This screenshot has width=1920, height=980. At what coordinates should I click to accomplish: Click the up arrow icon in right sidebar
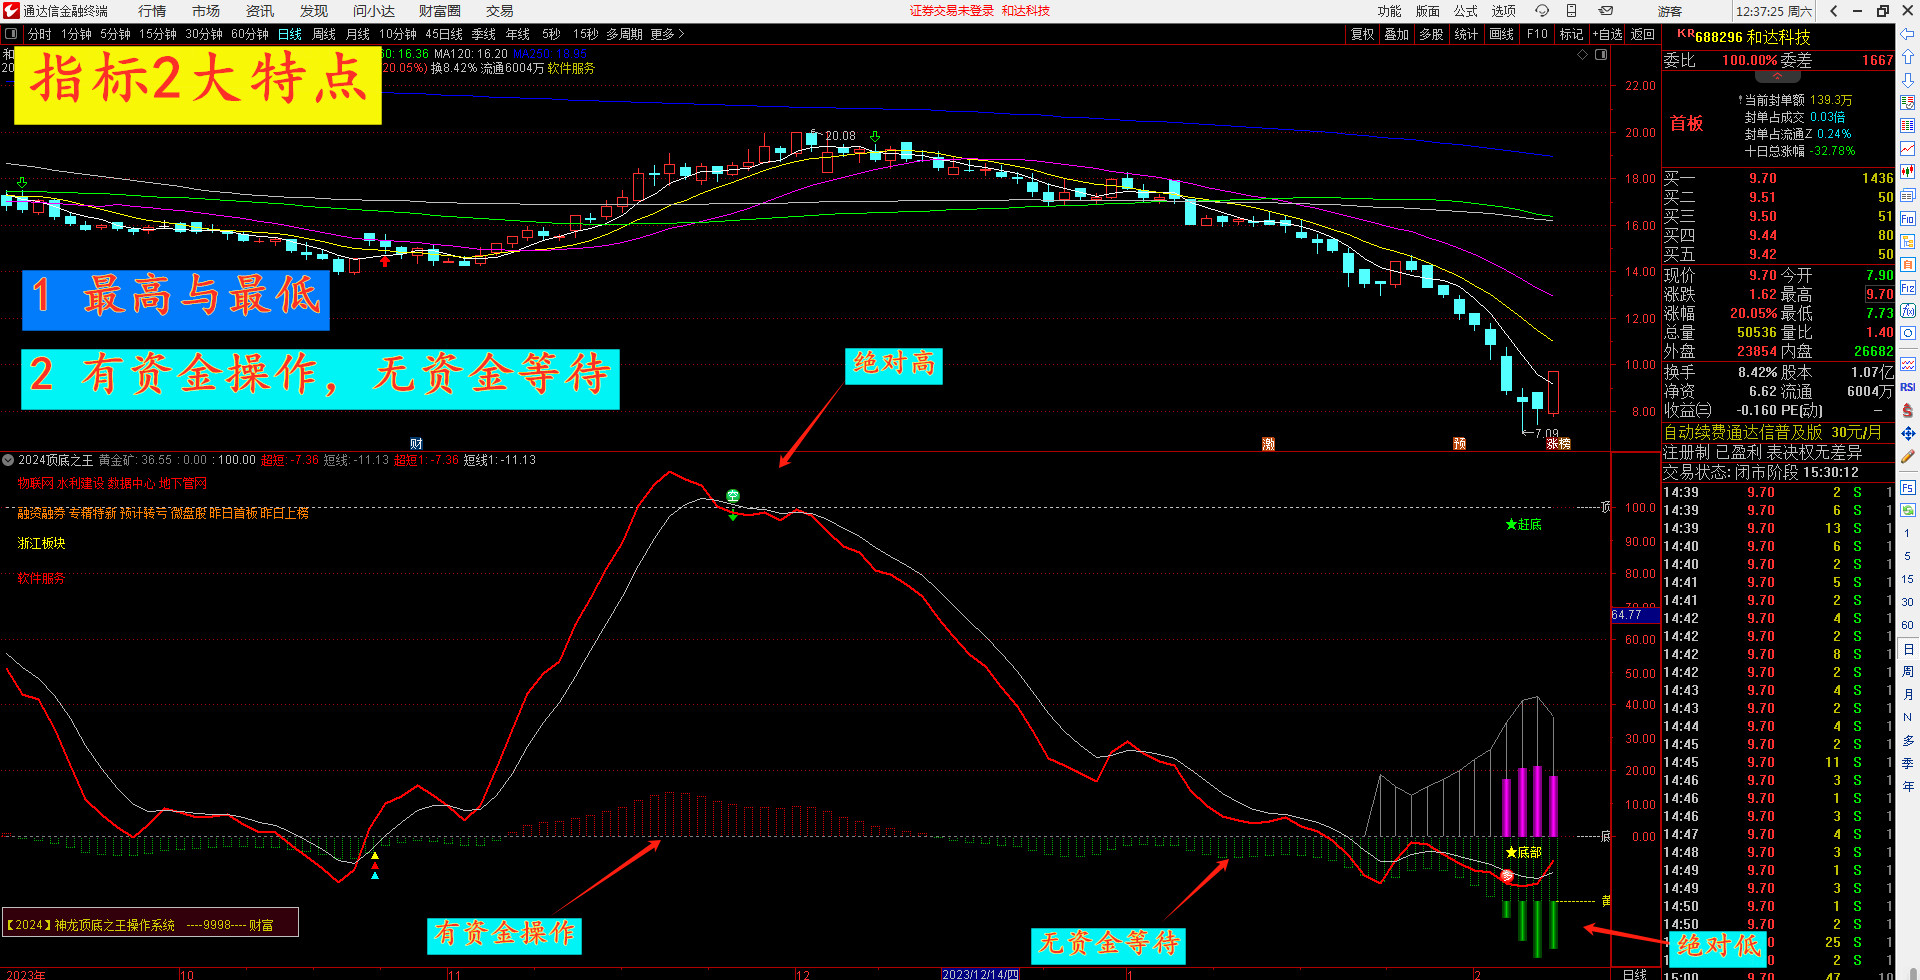[1907, 57]
